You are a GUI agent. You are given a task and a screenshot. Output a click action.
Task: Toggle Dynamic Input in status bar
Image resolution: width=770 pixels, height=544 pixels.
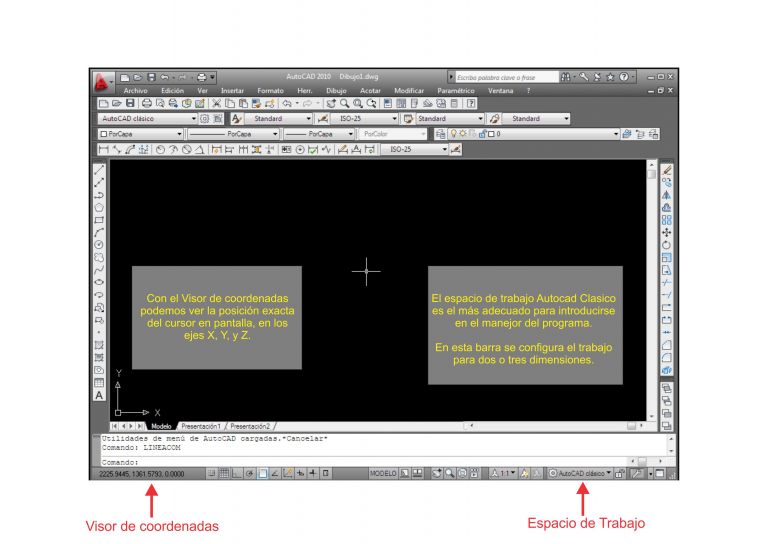point(301,473)
